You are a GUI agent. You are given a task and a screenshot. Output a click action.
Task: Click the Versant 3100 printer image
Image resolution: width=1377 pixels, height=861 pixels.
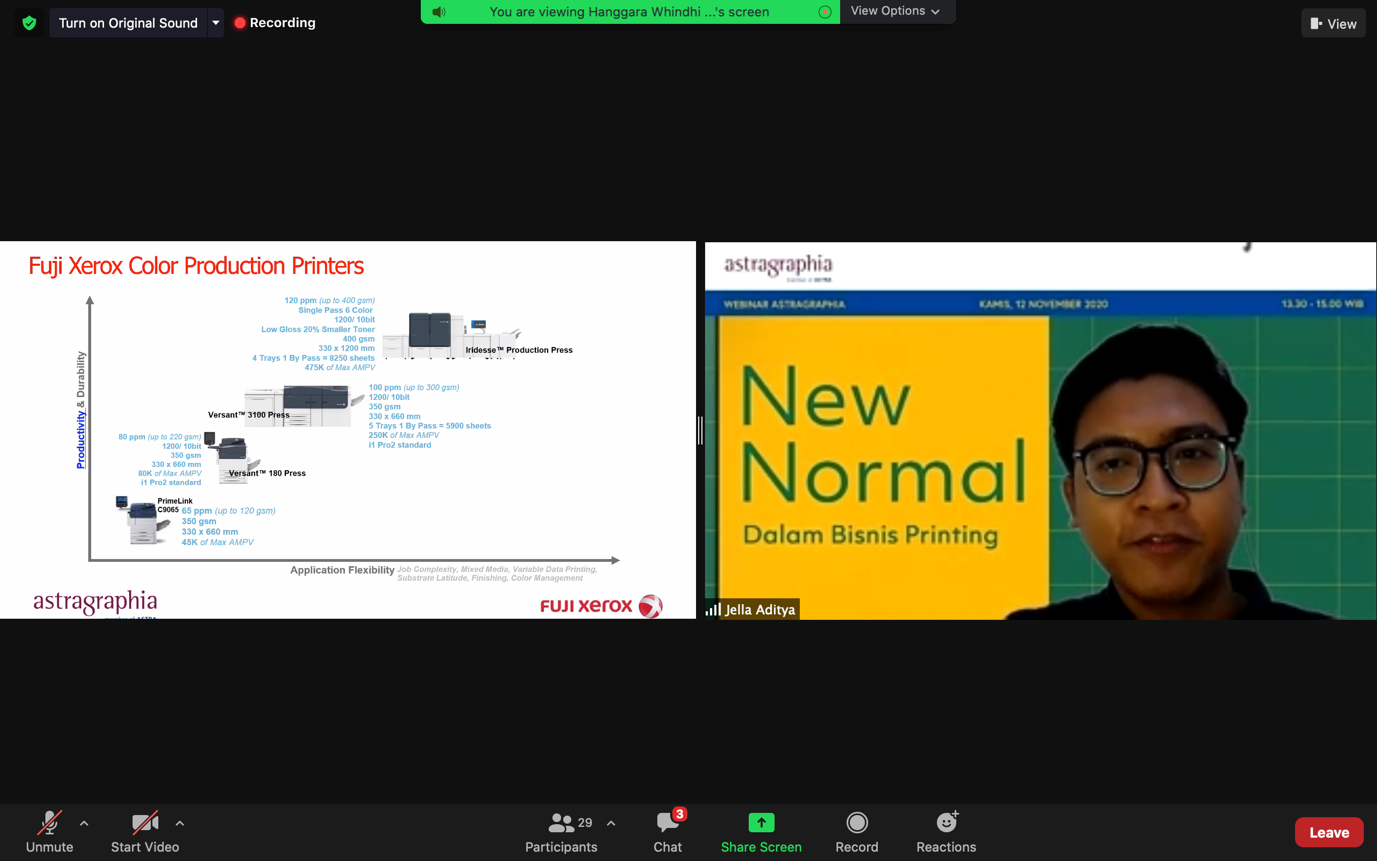(303, 406)
